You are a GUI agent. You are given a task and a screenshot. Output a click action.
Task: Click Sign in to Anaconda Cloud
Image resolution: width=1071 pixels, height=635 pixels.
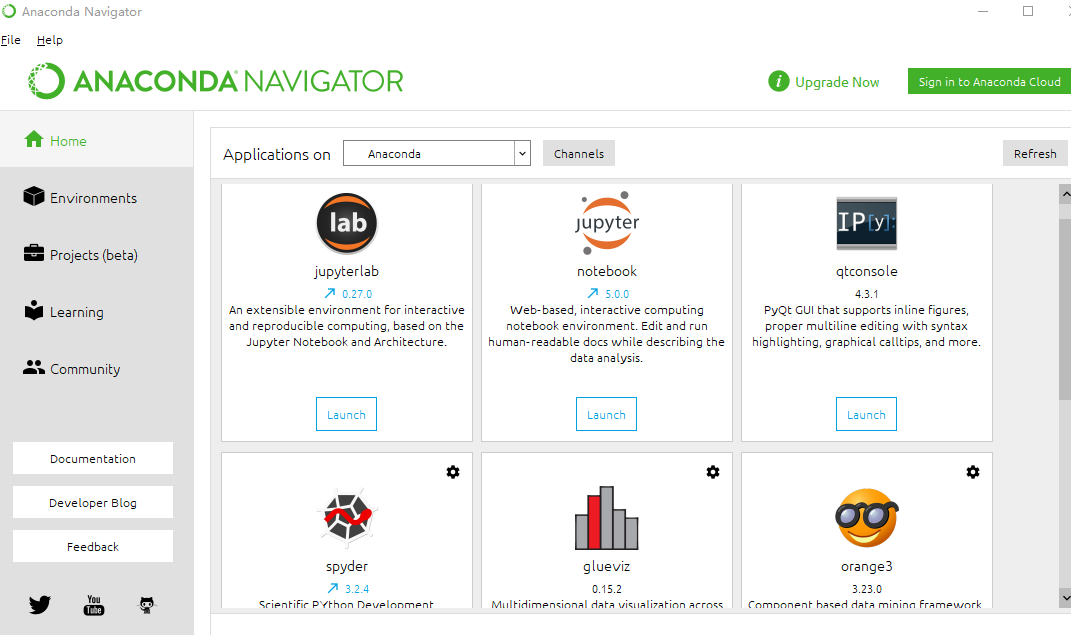(x=989, y=81)
